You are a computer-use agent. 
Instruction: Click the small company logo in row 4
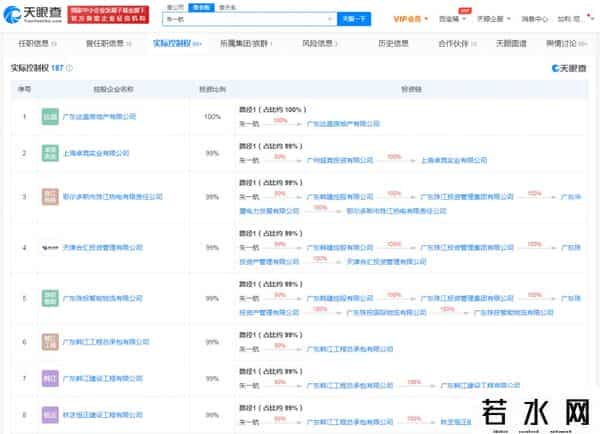50,248
